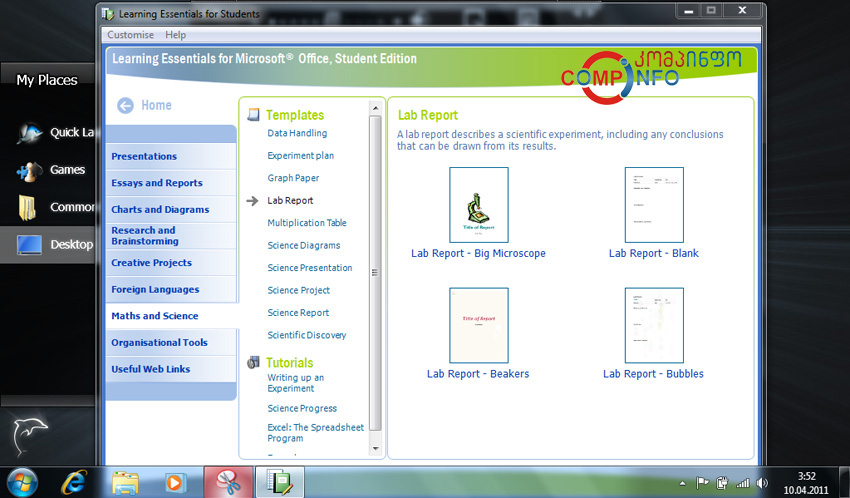Show hidden tray icons arrow
850x498 pixels.
682,483
